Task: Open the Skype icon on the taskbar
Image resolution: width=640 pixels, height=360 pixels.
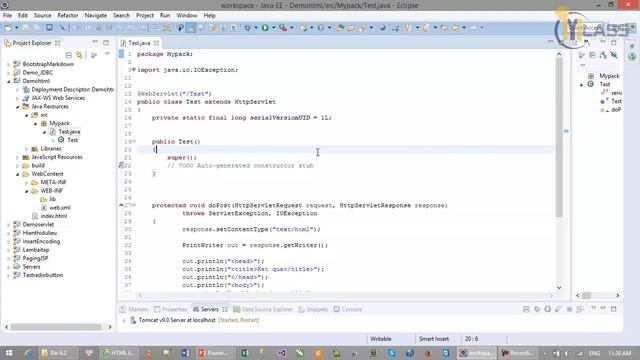Action: tap(391, 353)
